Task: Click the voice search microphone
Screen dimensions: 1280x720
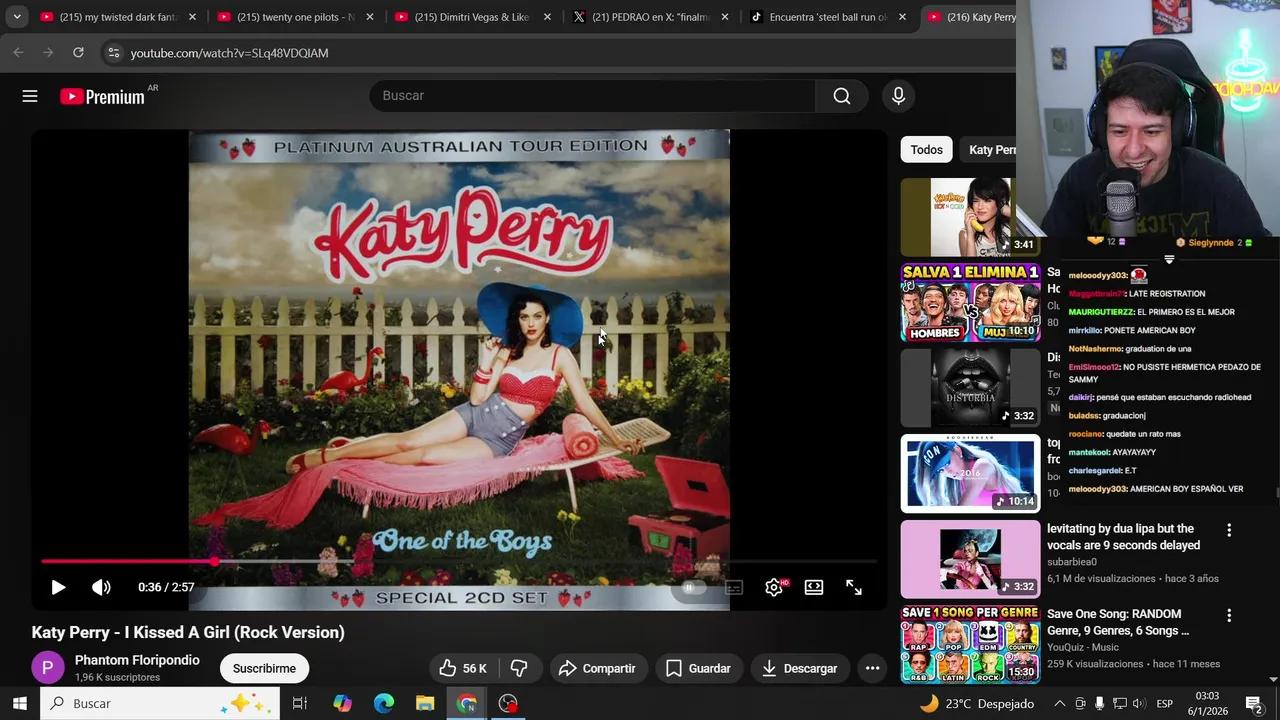Action: pyautogui.click(x=898, y=96)
